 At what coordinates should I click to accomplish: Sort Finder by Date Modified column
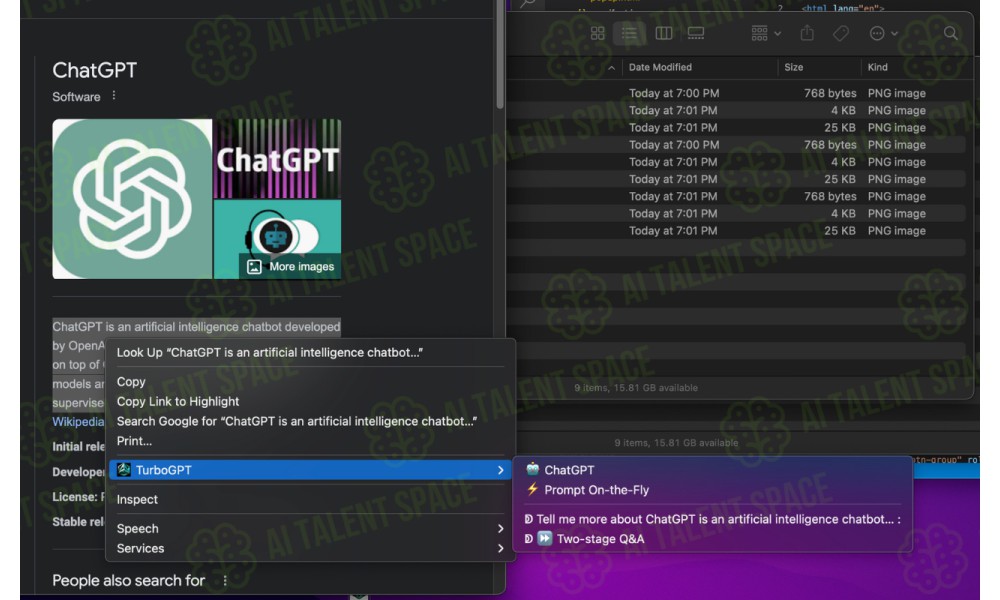pyautogui.click(x=660, y=67)
